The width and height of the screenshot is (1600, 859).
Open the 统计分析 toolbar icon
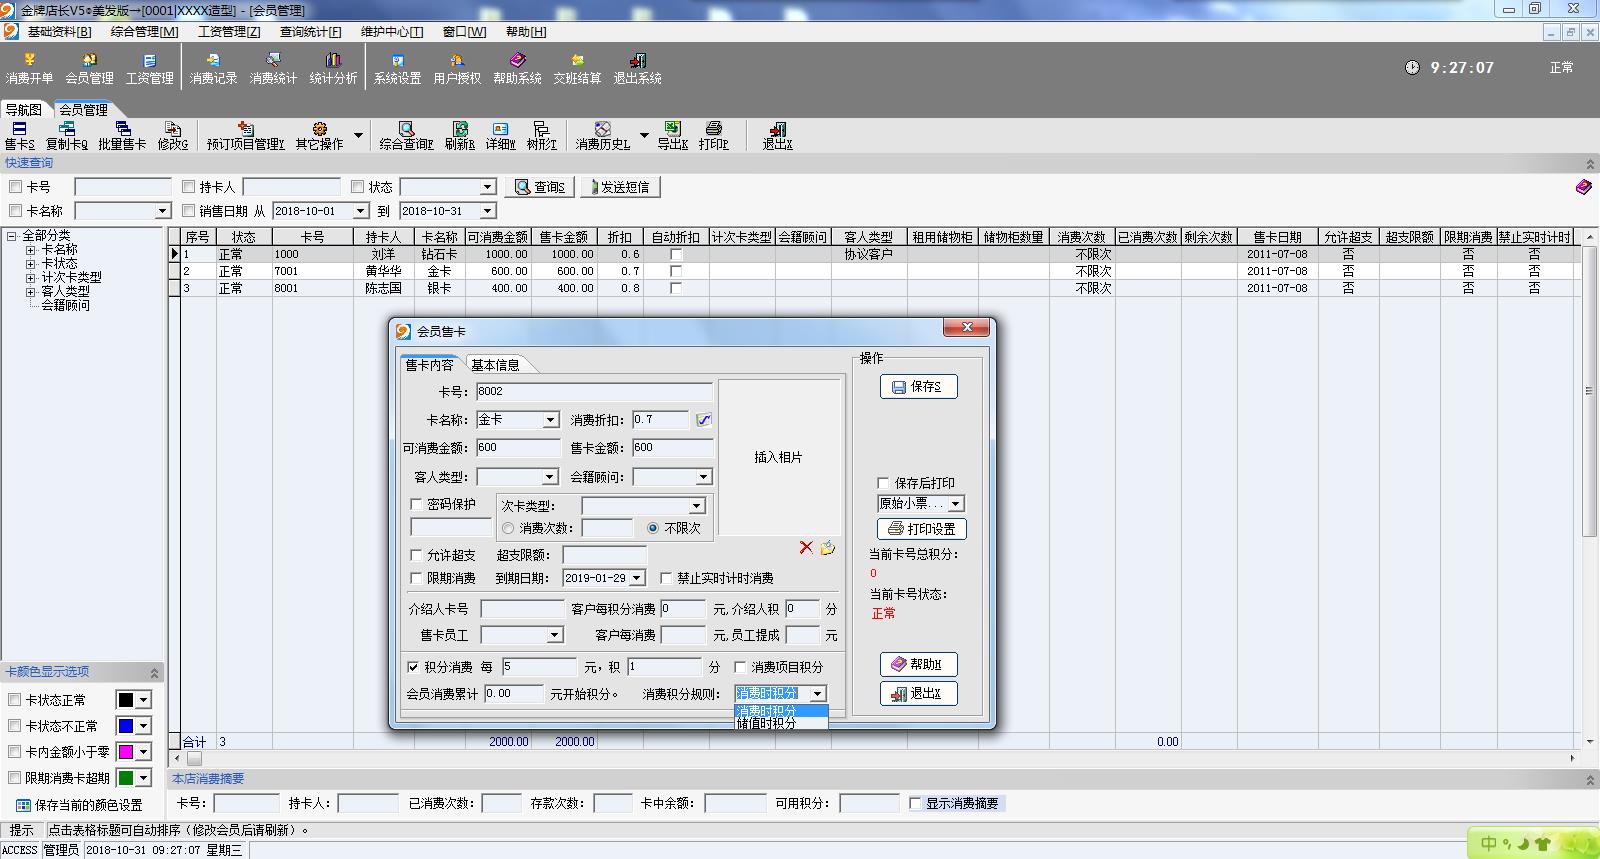point(333,69)
